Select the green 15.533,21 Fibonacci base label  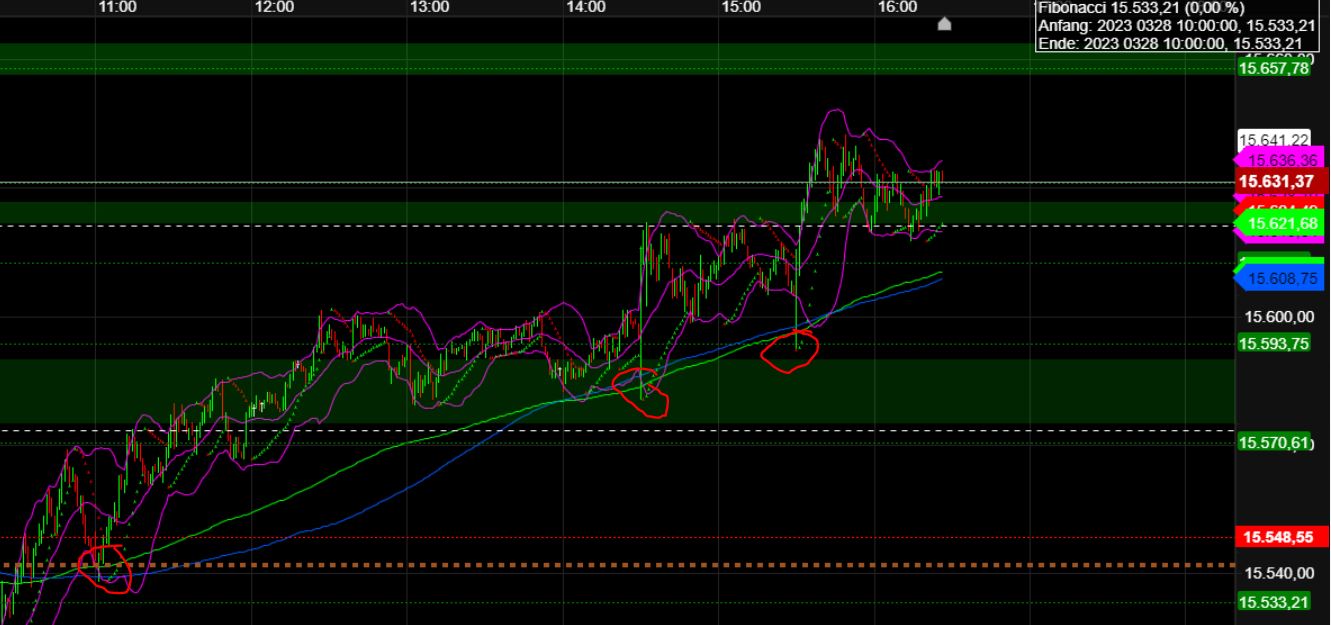tap(1276, 601)
